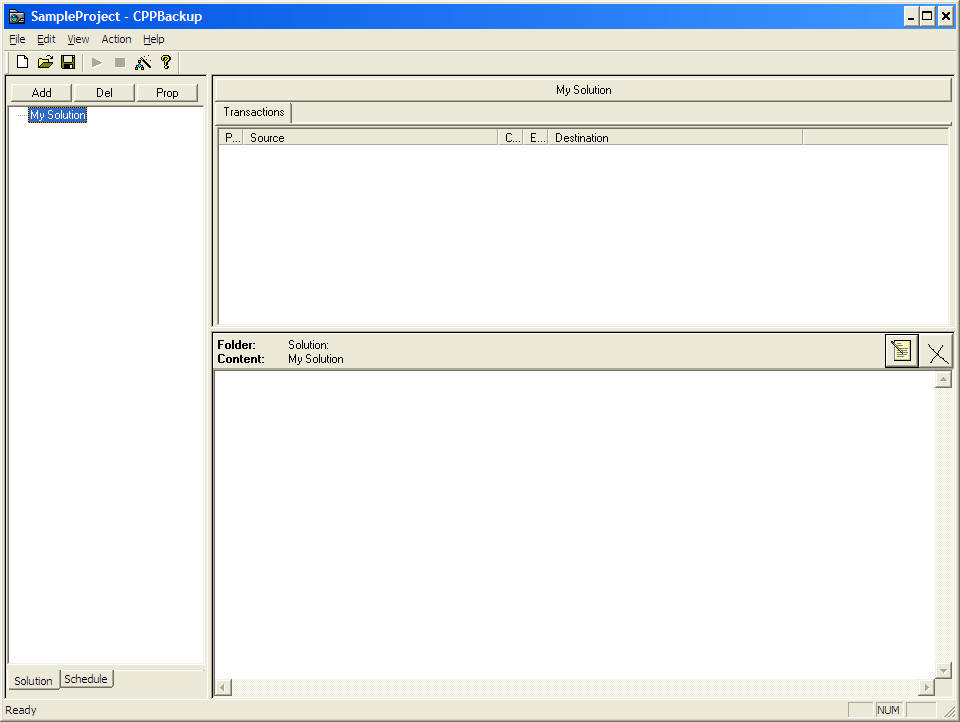This screenshot has height=722, width=960.
Task: Click the Destination column header
Action: click(675, 138)
